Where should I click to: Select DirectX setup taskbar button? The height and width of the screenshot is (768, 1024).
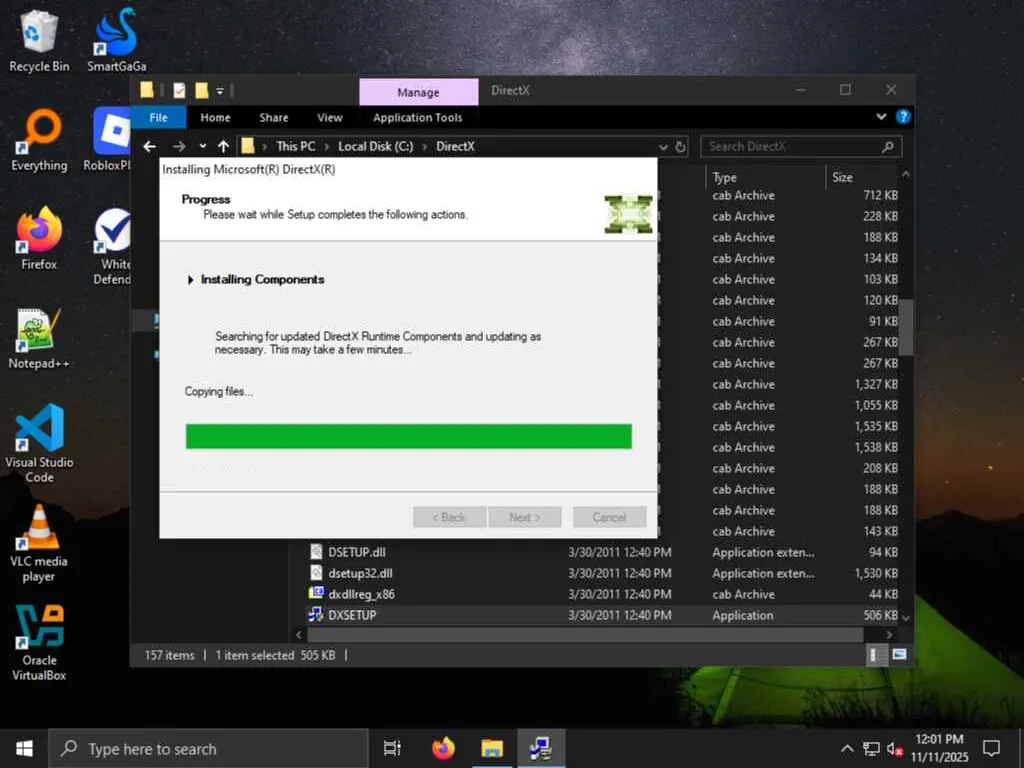[541, 748]
